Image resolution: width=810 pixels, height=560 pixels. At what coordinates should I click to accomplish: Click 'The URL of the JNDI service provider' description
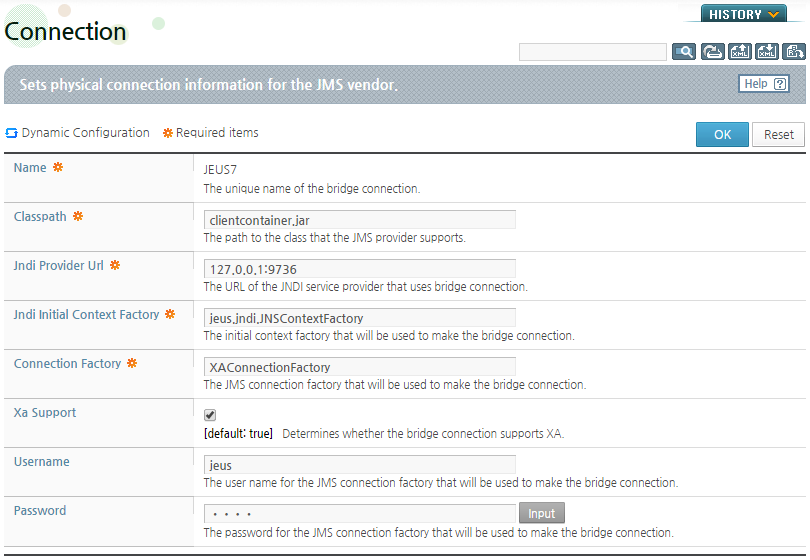click(x=366, y=287)
